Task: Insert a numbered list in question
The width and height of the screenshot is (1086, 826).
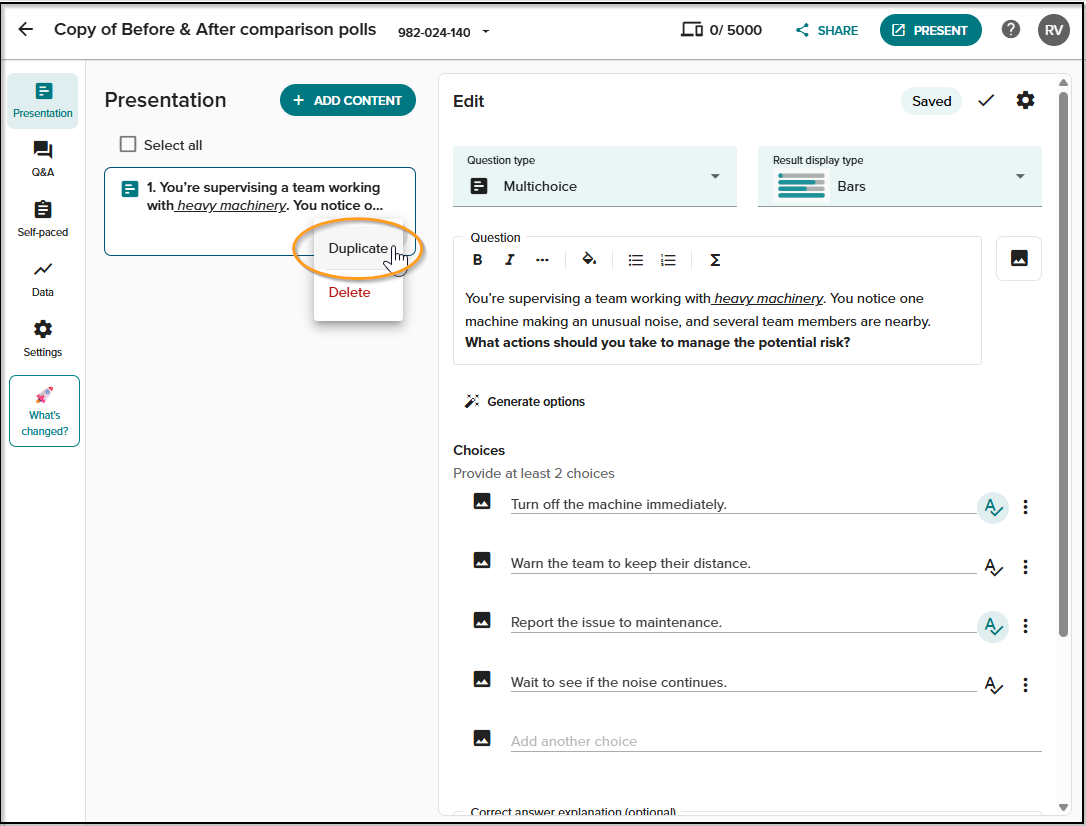Action: (668, 260)
